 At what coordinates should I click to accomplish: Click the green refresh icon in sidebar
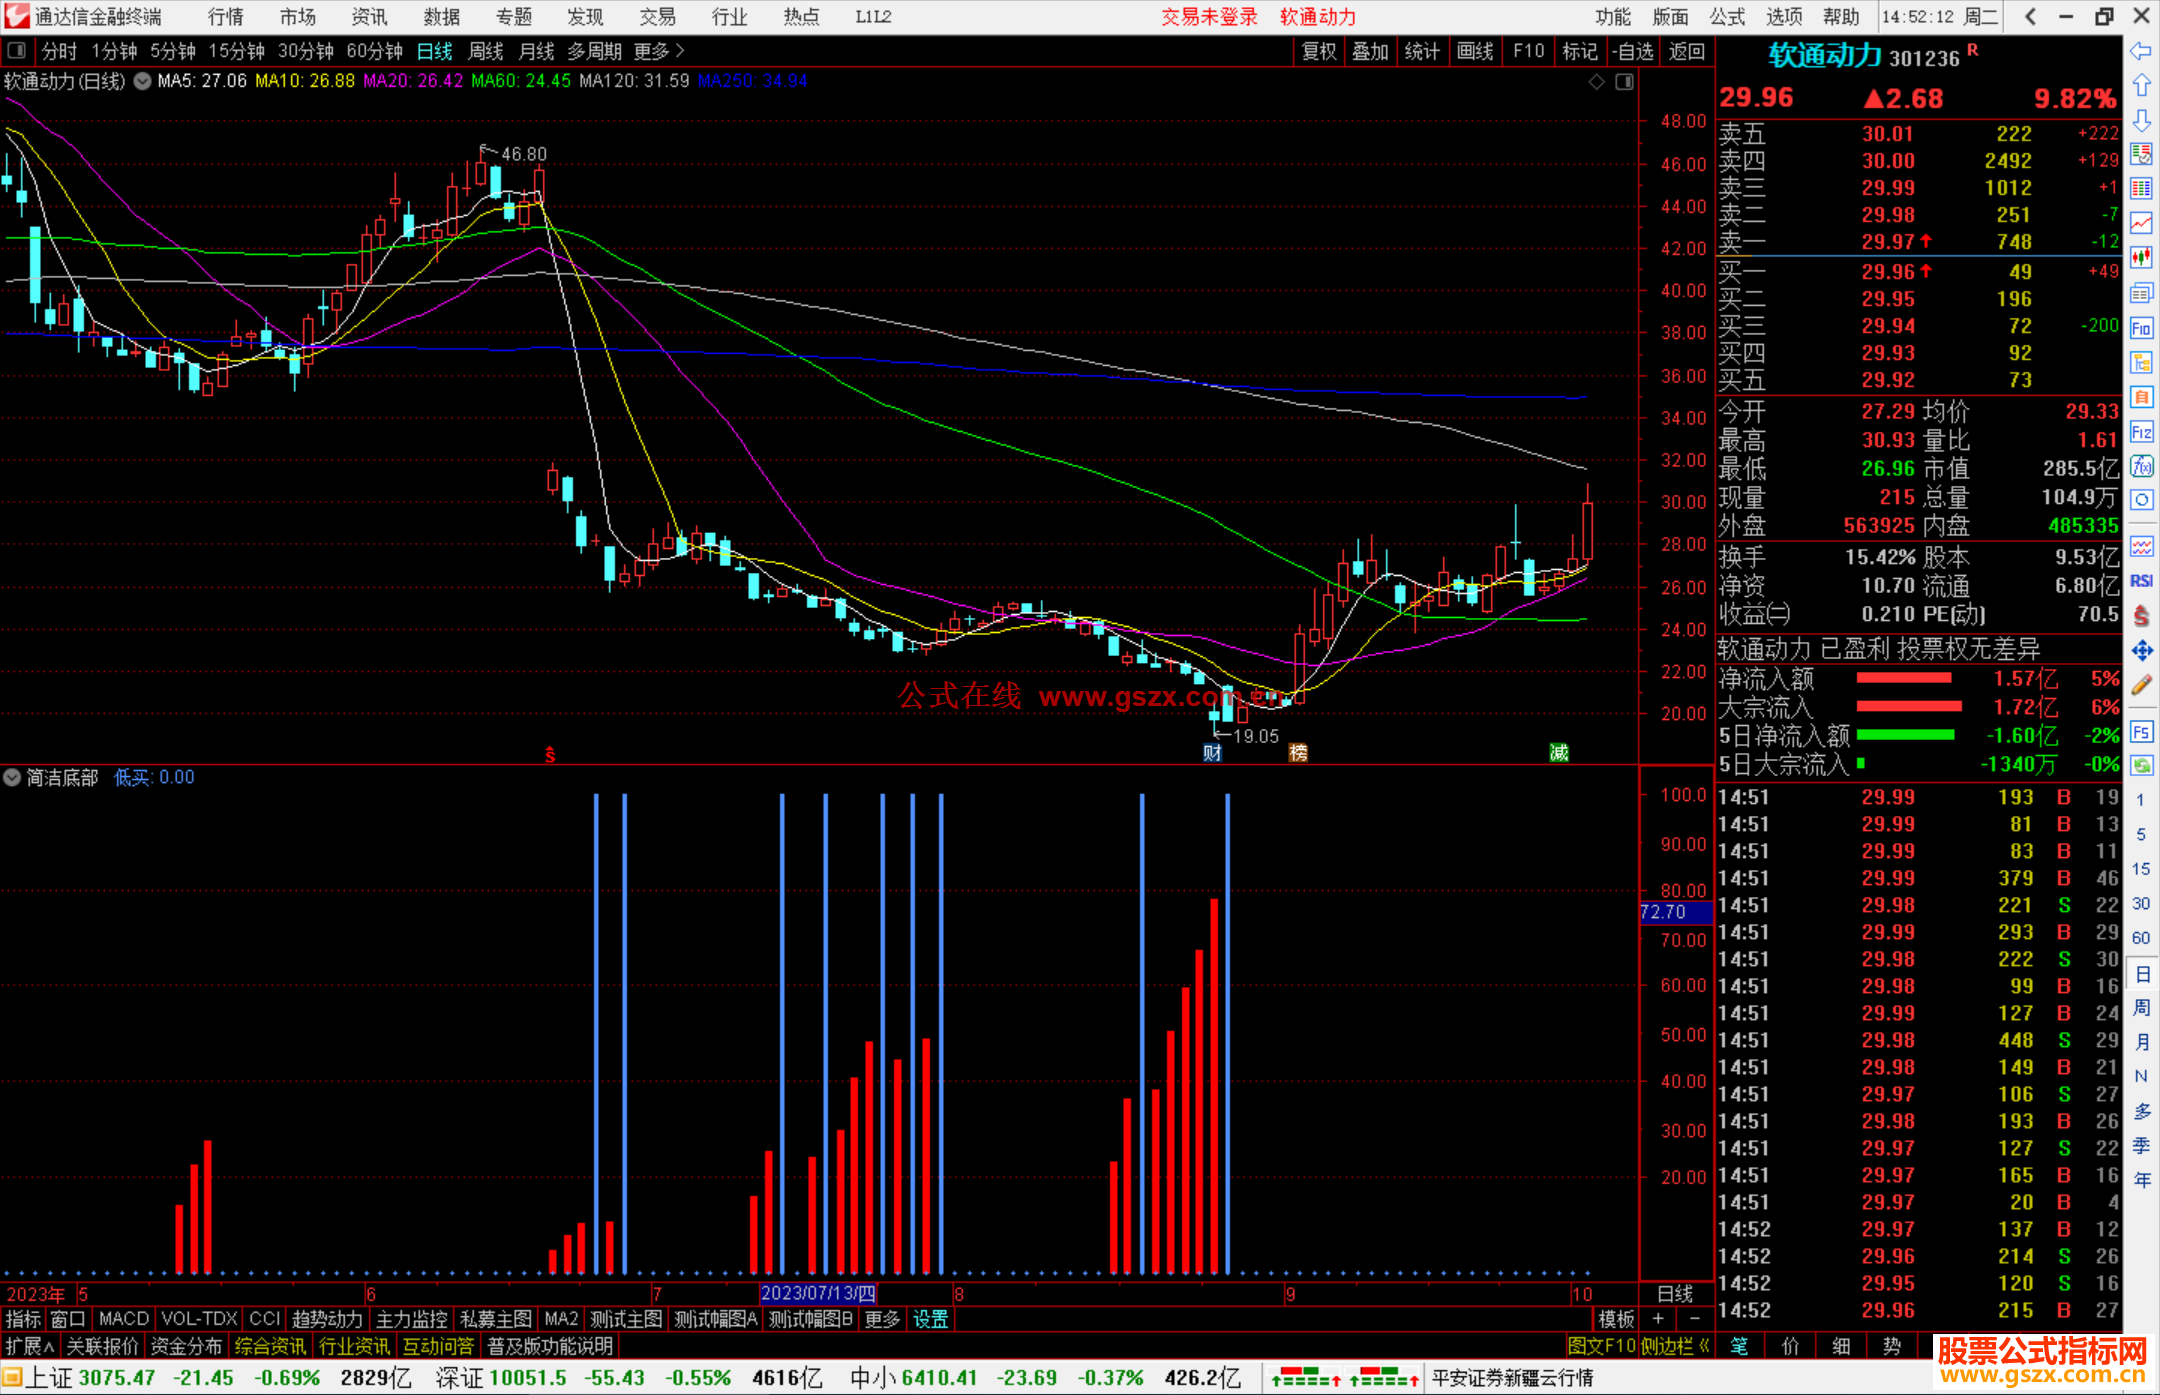[2141, 766]
